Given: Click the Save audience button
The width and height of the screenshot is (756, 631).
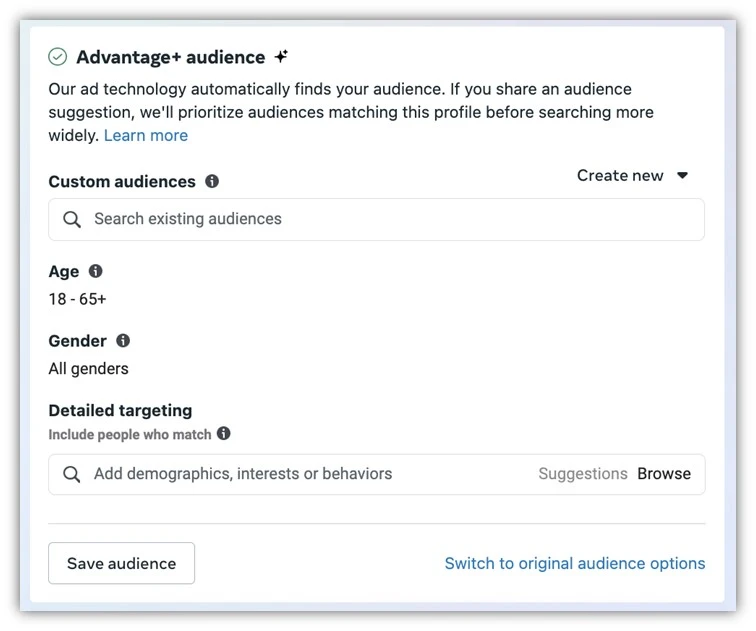Looking at the screenshot, I should point(122,563).
